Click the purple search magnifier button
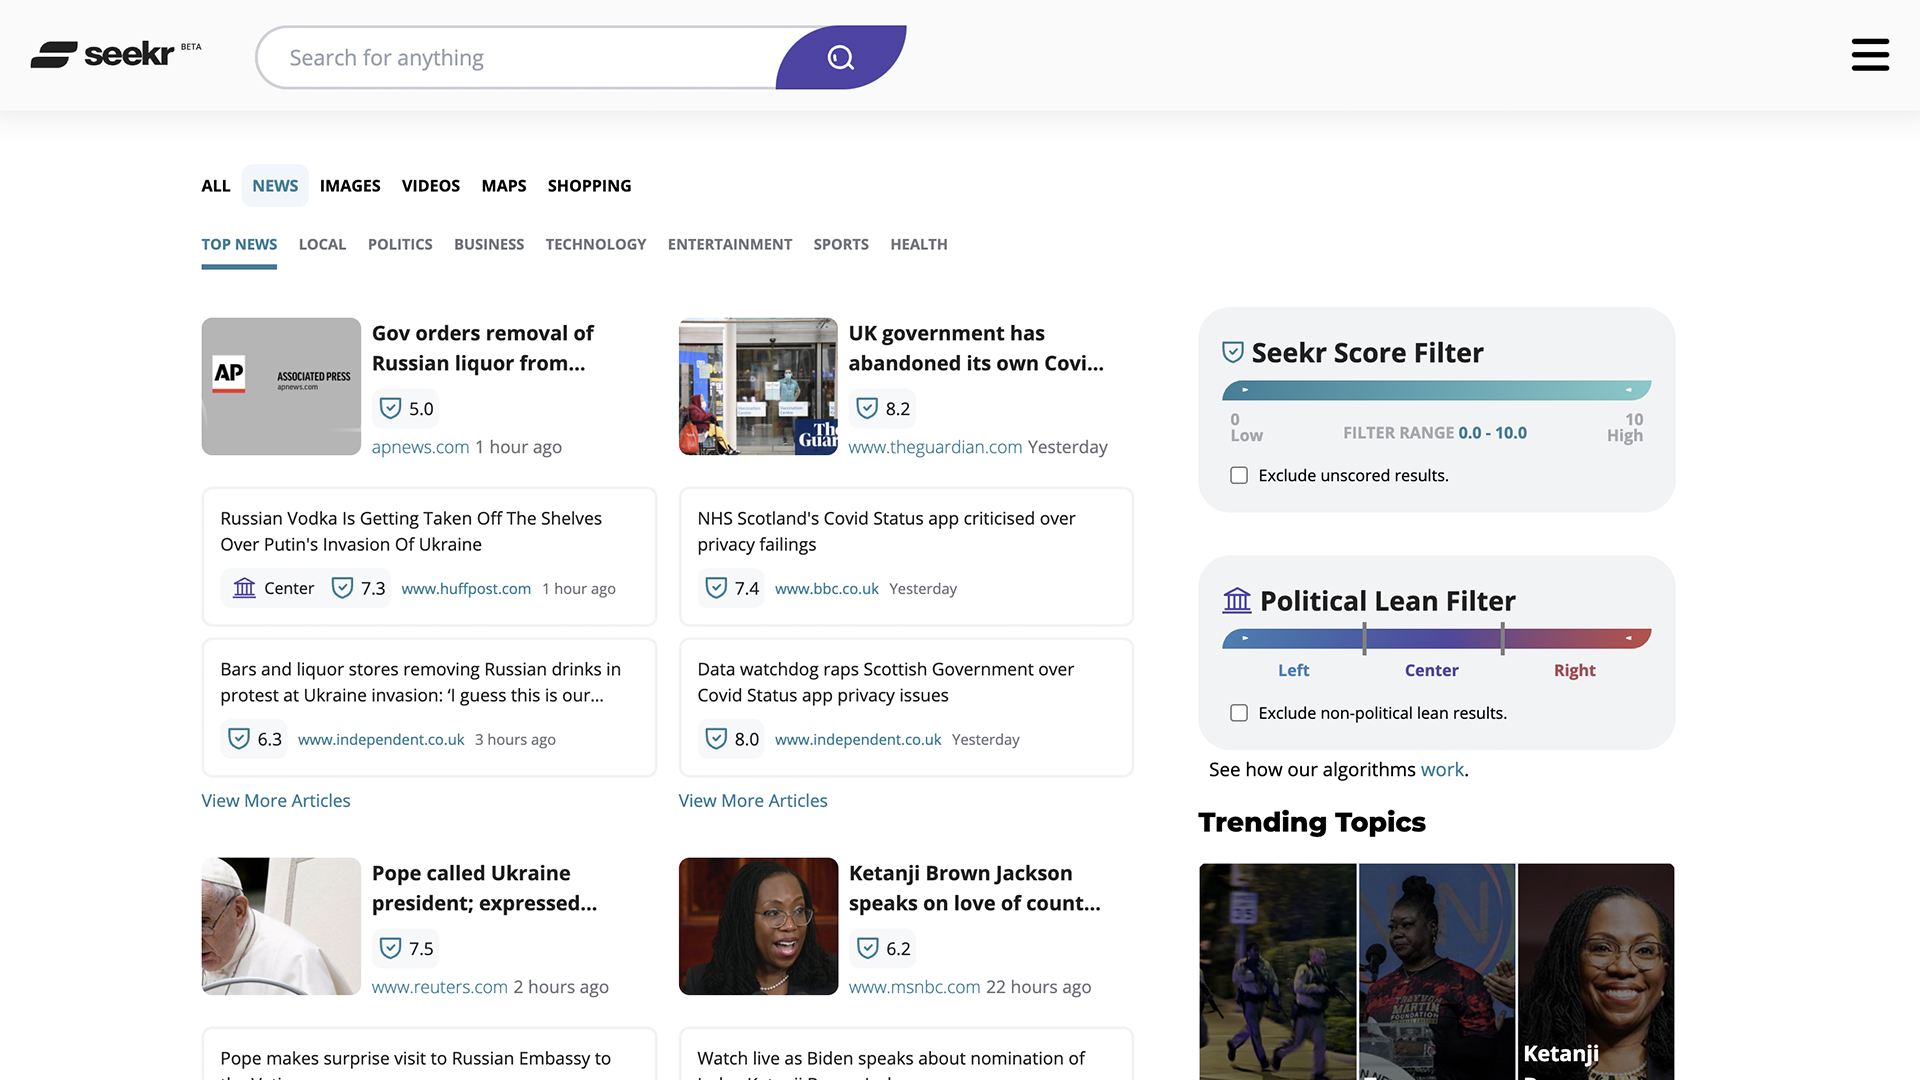The width and height of the screenshot is (1920, 1080). 840,58
